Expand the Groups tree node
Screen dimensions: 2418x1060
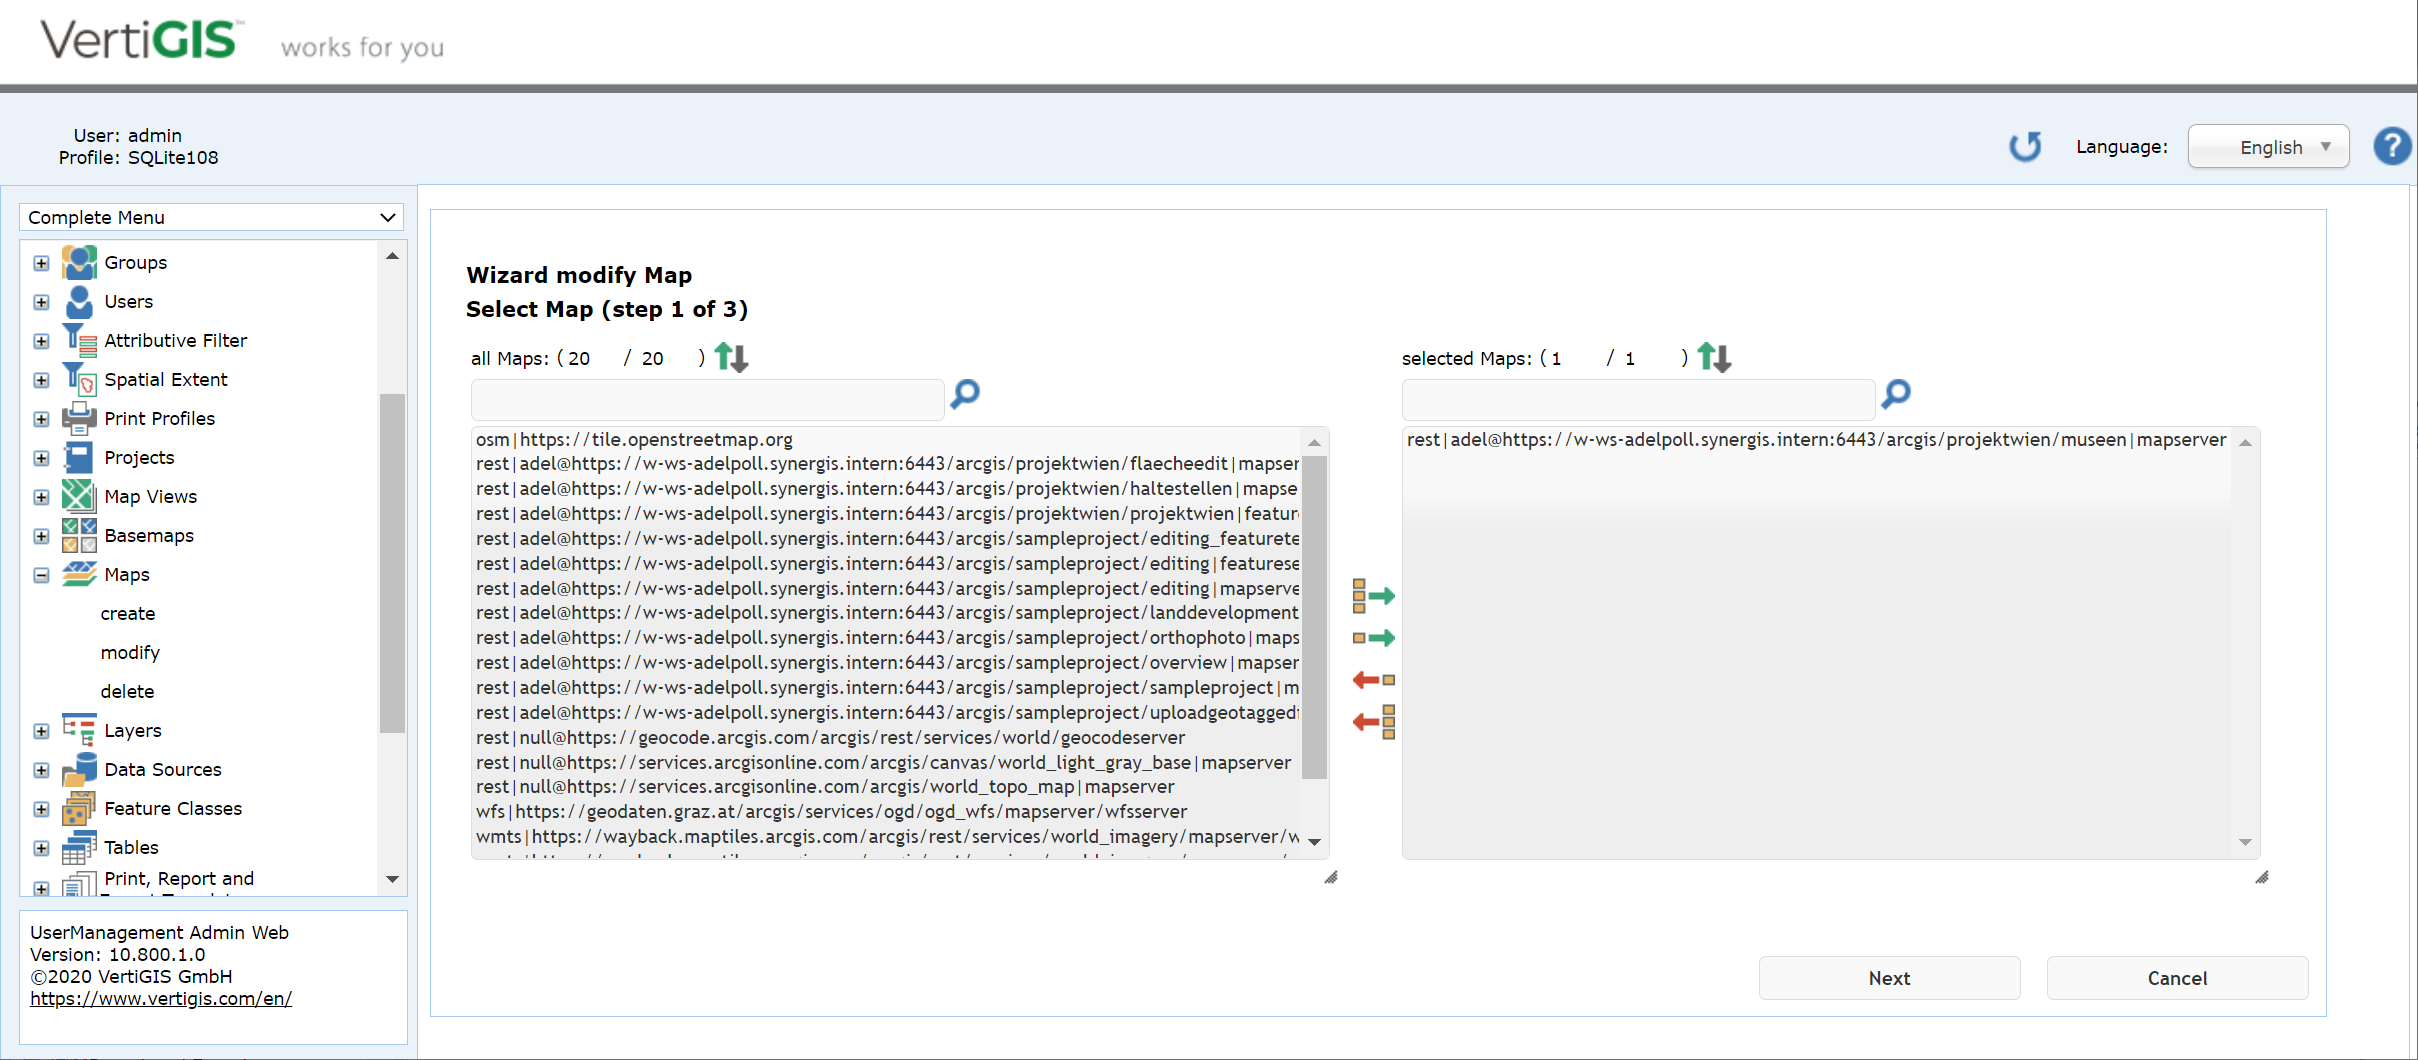click(x=41, y=263)
